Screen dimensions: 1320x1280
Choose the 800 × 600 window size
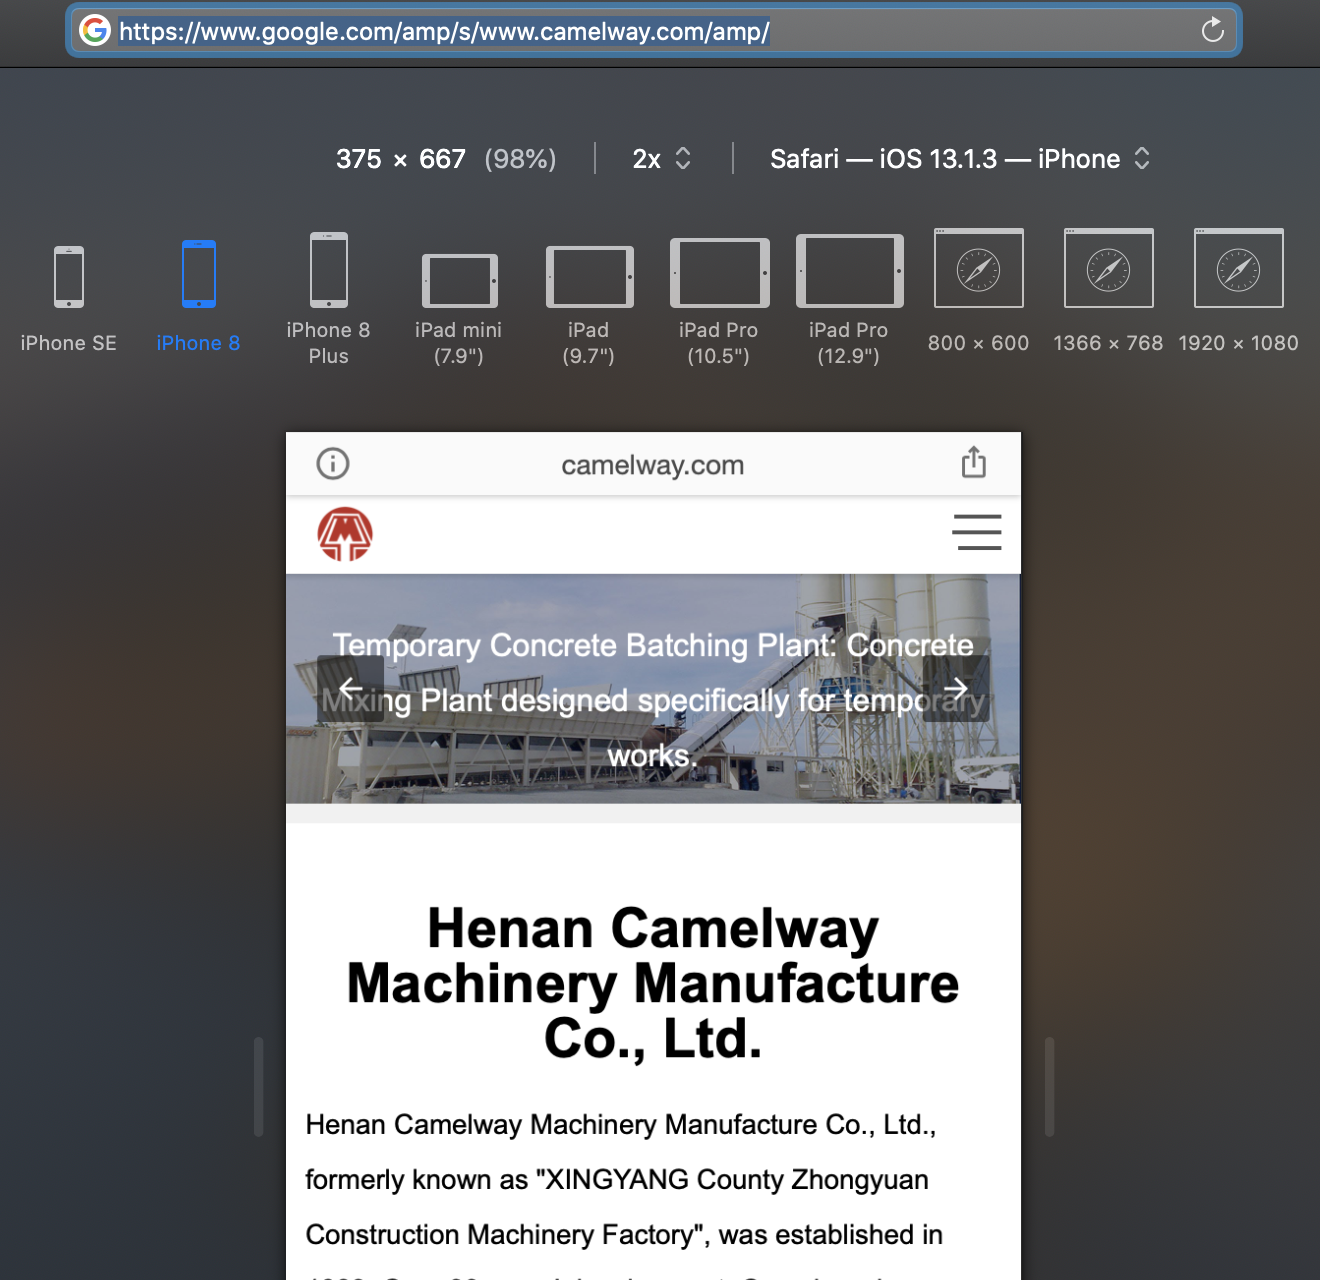[978, 291]
